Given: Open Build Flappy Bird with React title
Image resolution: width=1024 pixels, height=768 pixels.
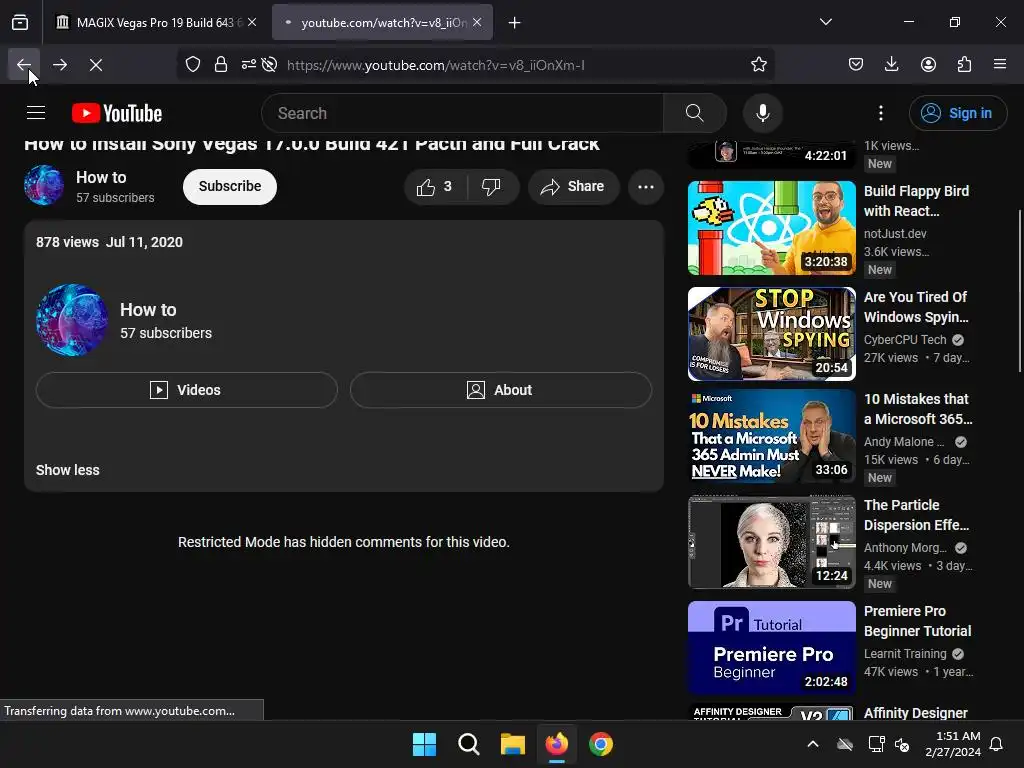Looking at the screenshot, I should coord(916,201).
